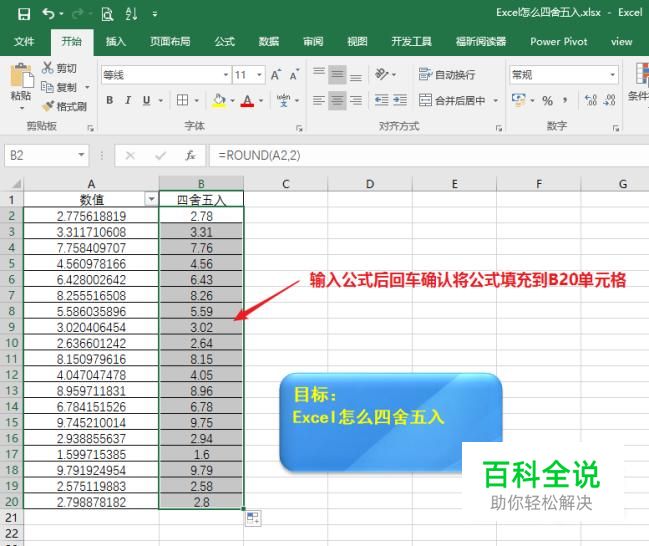The image size is (649, 546).
Task: Click the Save icon in quick access toolbar
Action: pyautogui.click(x=24, y=14)
